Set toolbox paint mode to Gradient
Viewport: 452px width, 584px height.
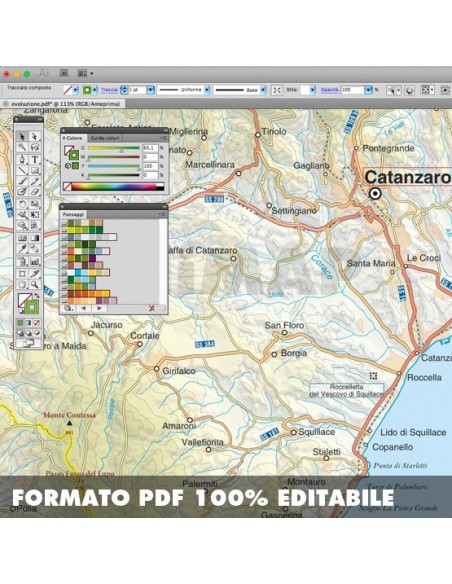pyautogui.click(x=29, y=323)
